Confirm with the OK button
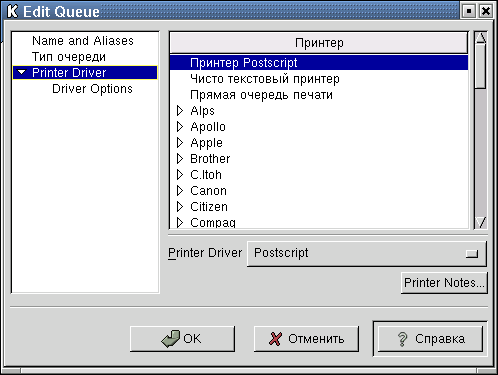The image size is (498, 375). [182, 339]
